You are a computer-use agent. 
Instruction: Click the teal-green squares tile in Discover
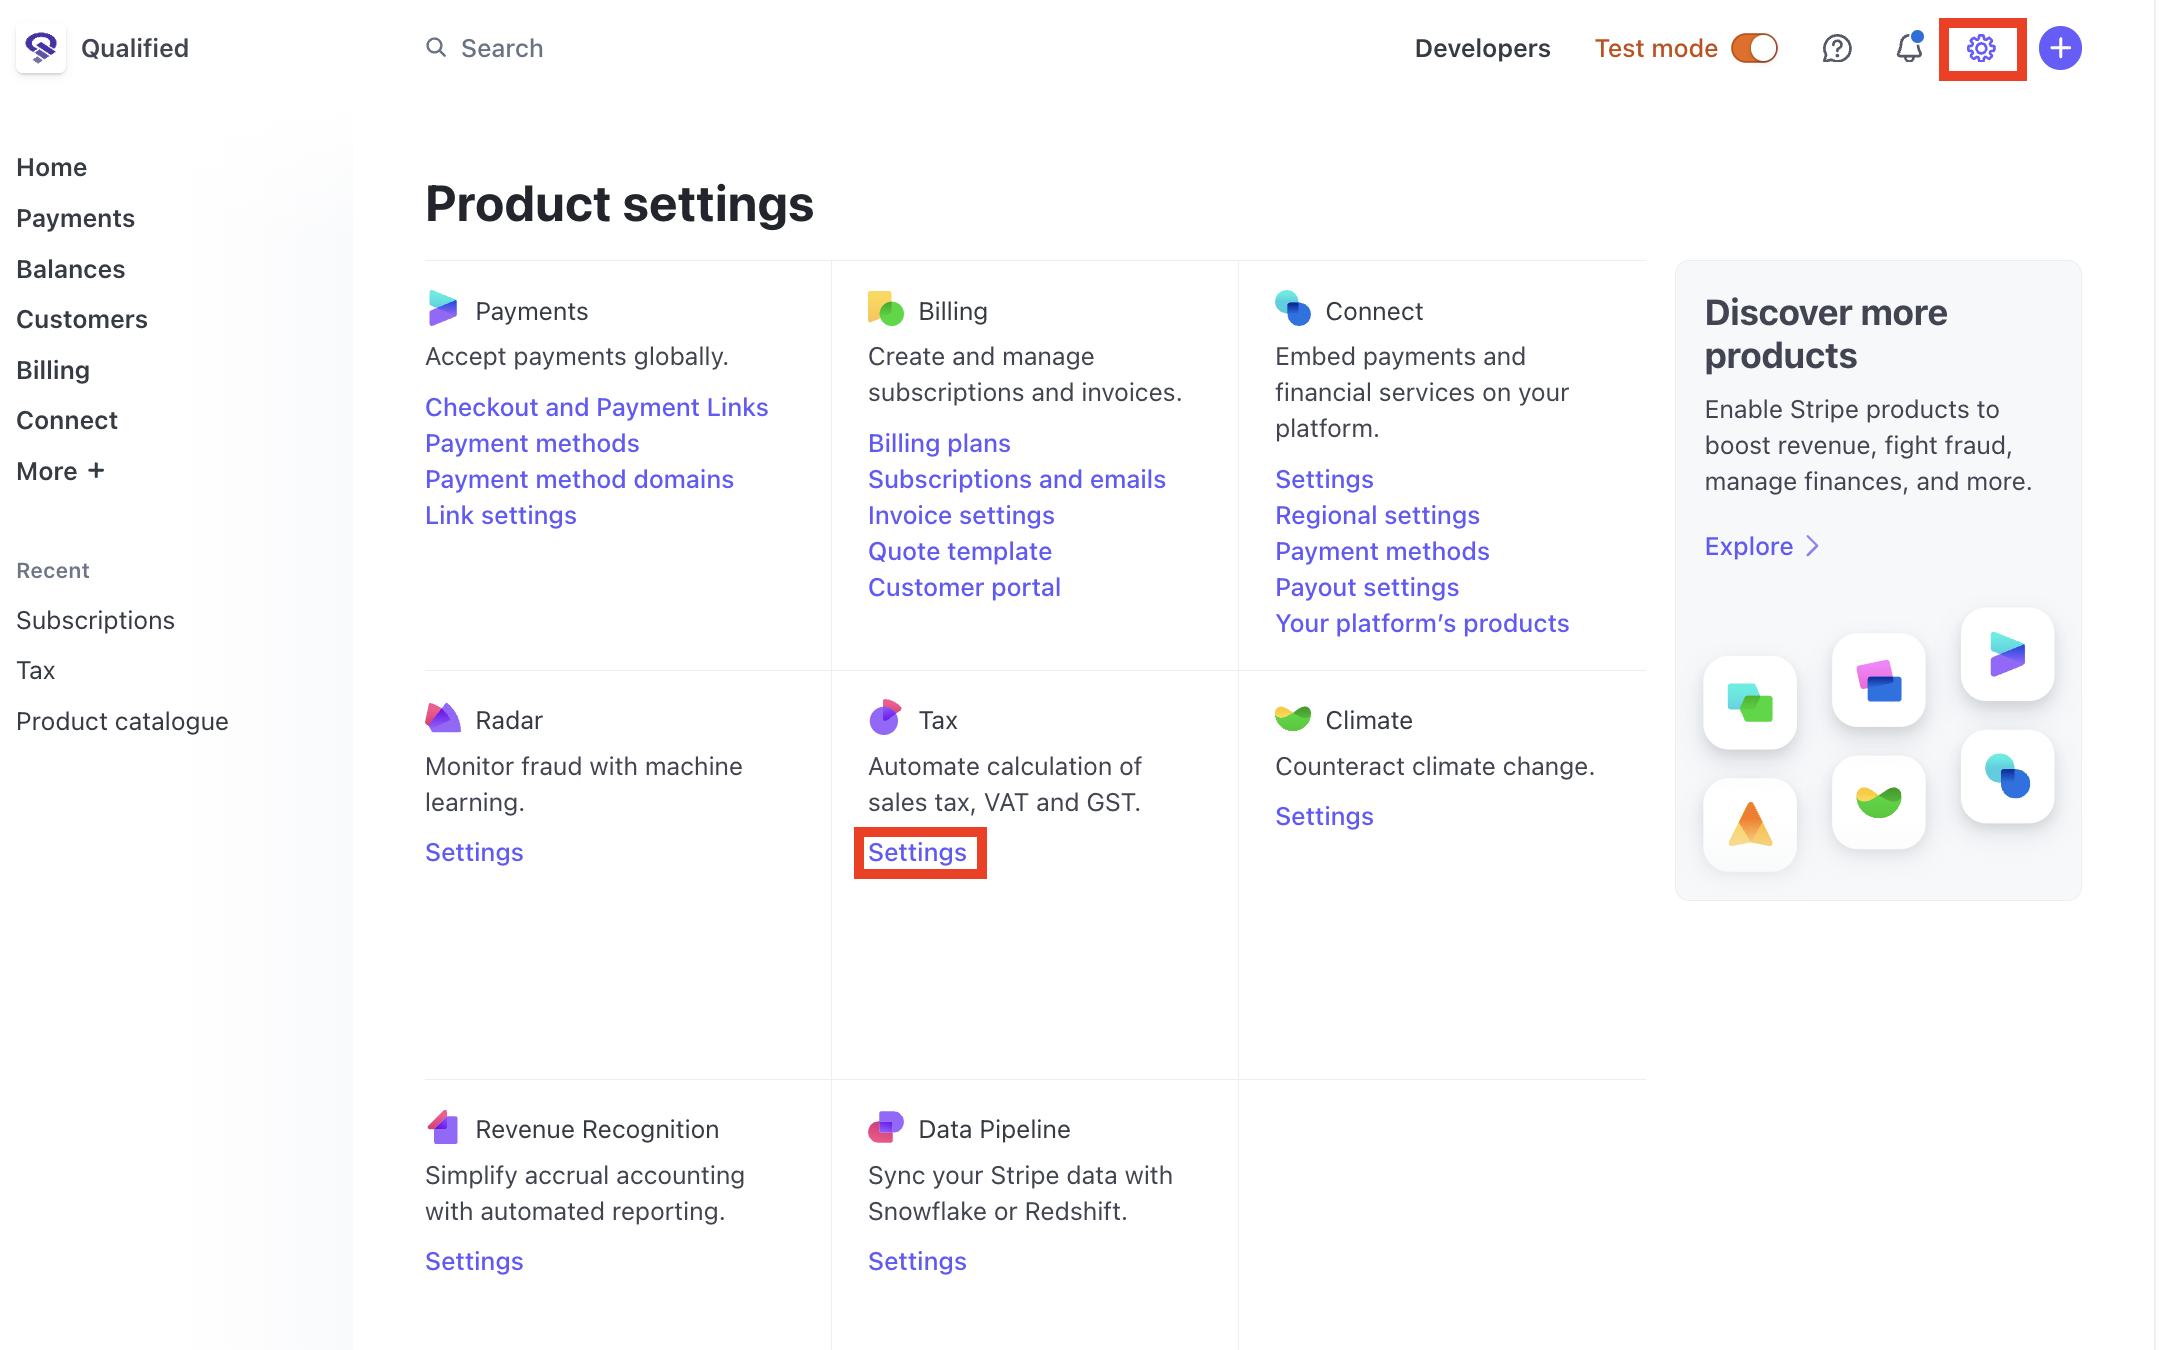[1750, 702]
